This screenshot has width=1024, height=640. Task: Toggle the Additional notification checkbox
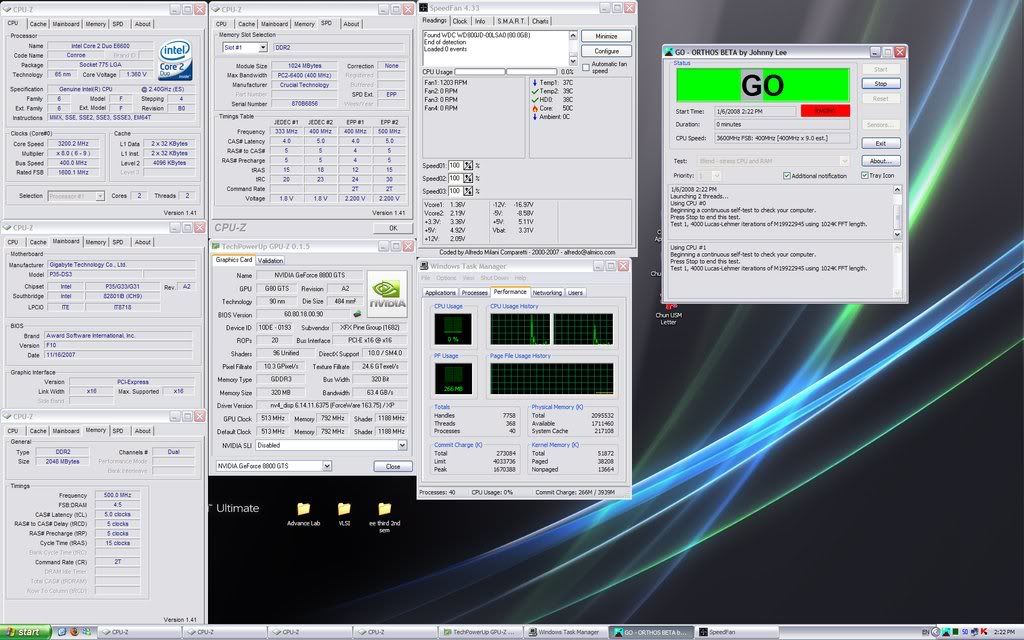[788, 175]
